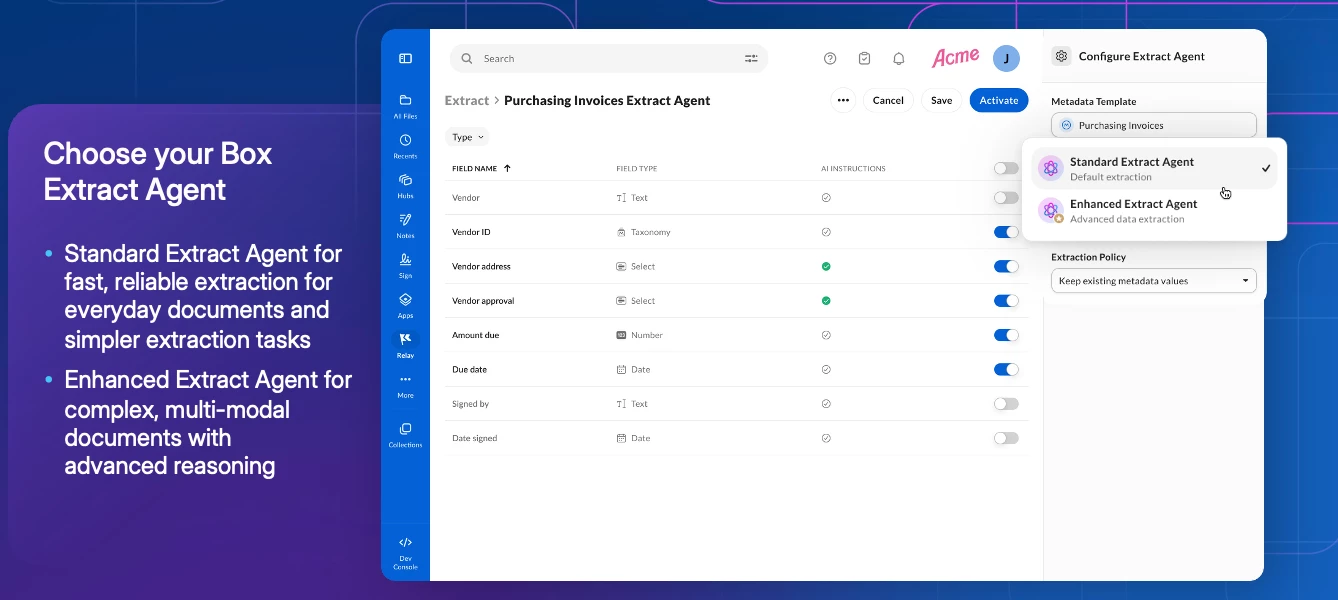The image size is (1338, 600).
Task: Click AI instructions icon for Signed by
Action: pyautogui.click(x=826, y=404)
